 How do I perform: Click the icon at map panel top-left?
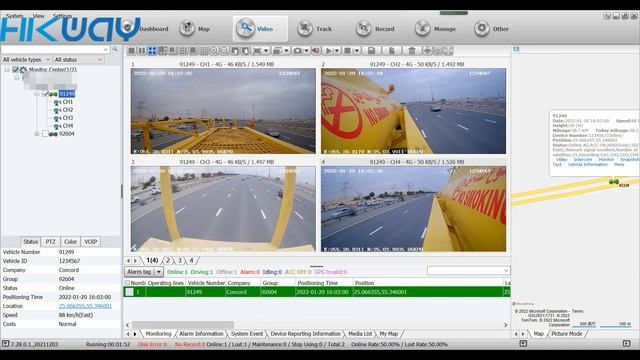pos(516,49)
